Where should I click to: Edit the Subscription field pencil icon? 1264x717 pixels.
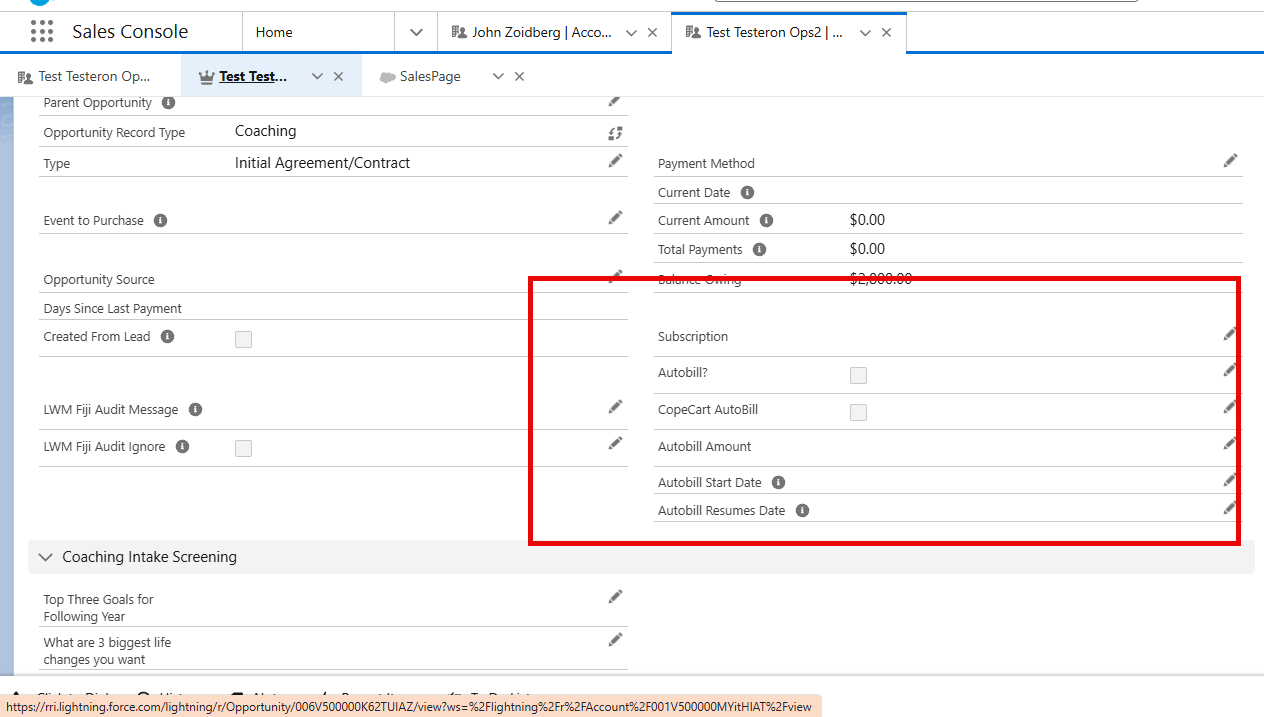click(1230, 334)
